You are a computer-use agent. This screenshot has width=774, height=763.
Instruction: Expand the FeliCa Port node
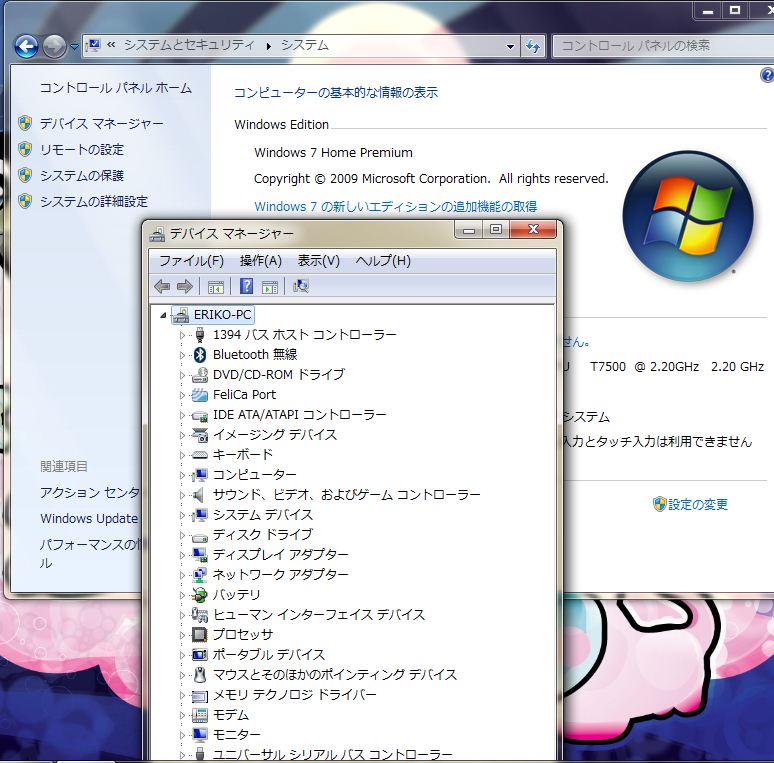pos(183,395)
